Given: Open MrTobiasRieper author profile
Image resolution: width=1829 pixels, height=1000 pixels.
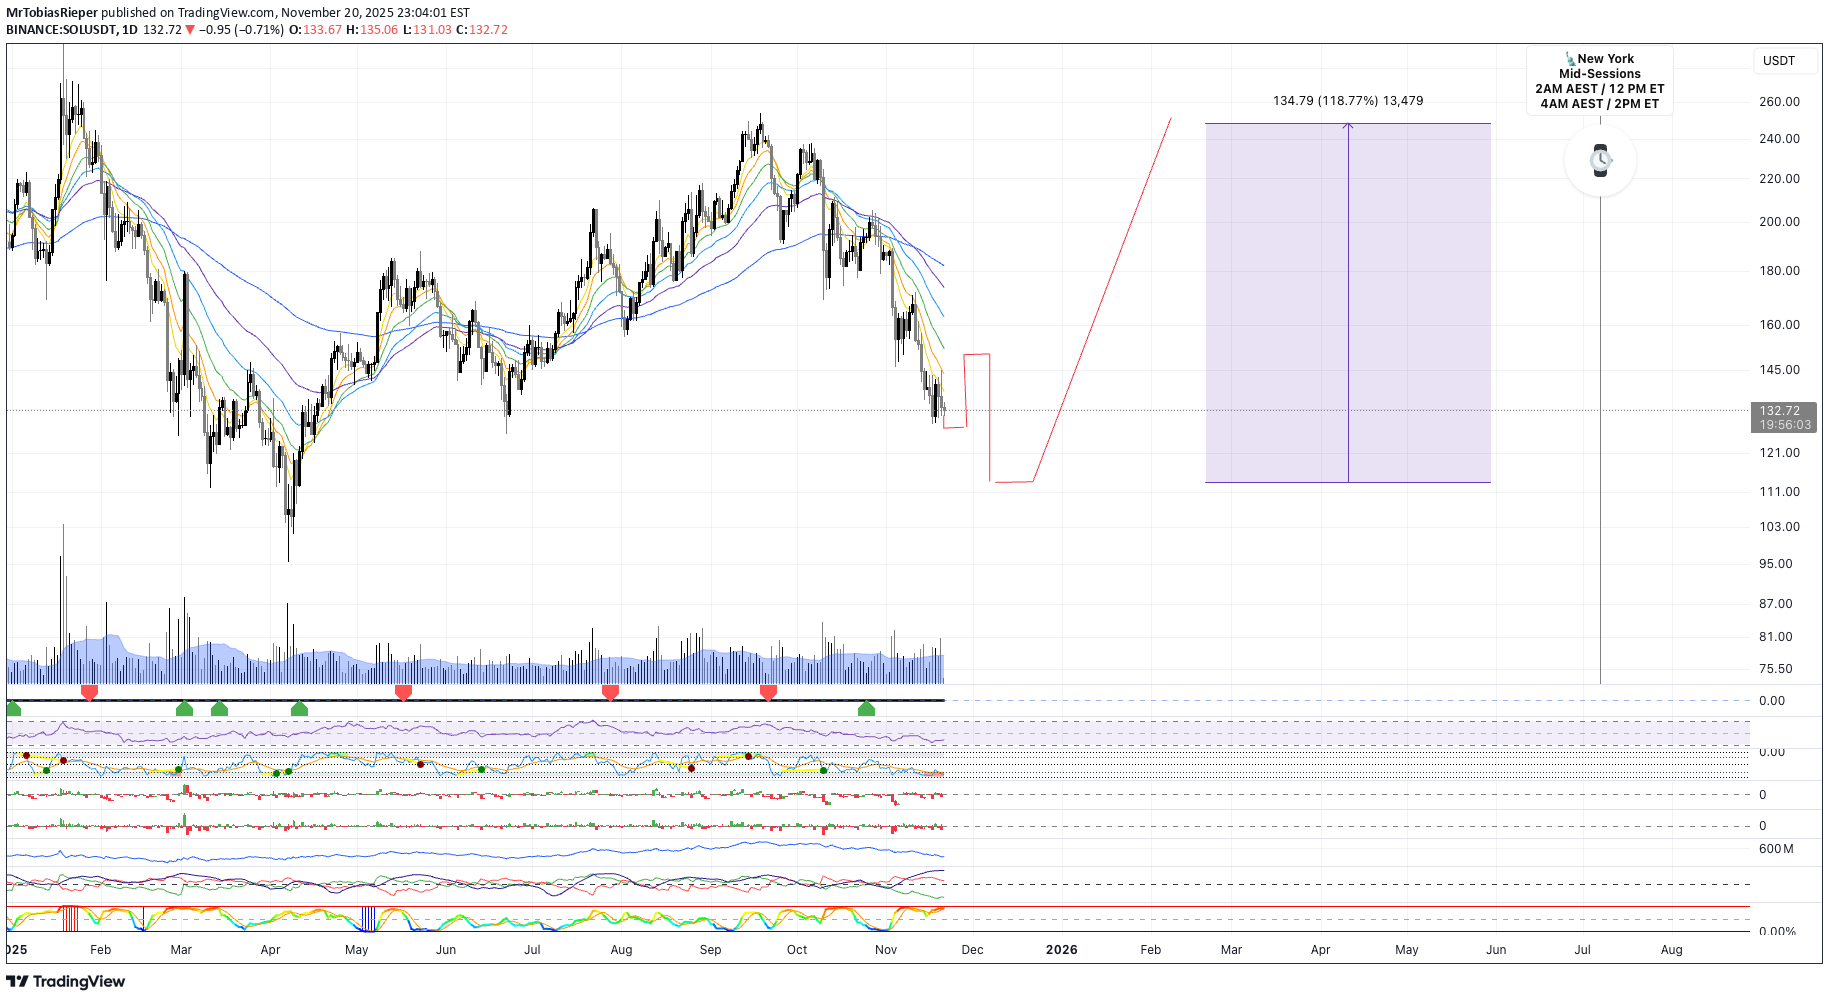Looking at the screenshot, I should click(52, 13).
